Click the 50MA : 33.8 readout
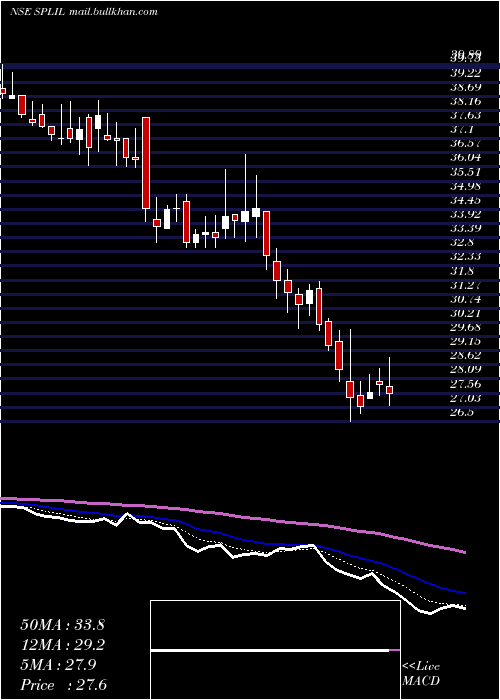Image resolution: width=500 pixels, height=700 pixels. (62, 625)
